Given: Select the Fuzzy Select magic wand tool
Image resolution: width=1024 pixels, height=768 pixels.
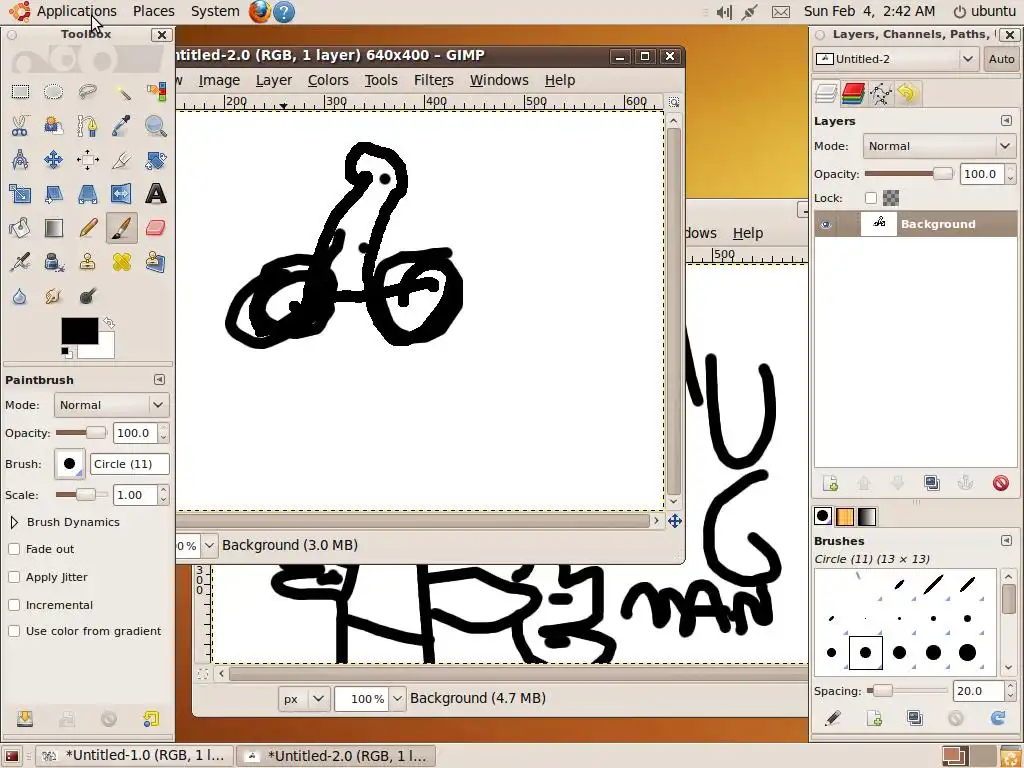Looking at the screenshot, I should pos(121,91).
